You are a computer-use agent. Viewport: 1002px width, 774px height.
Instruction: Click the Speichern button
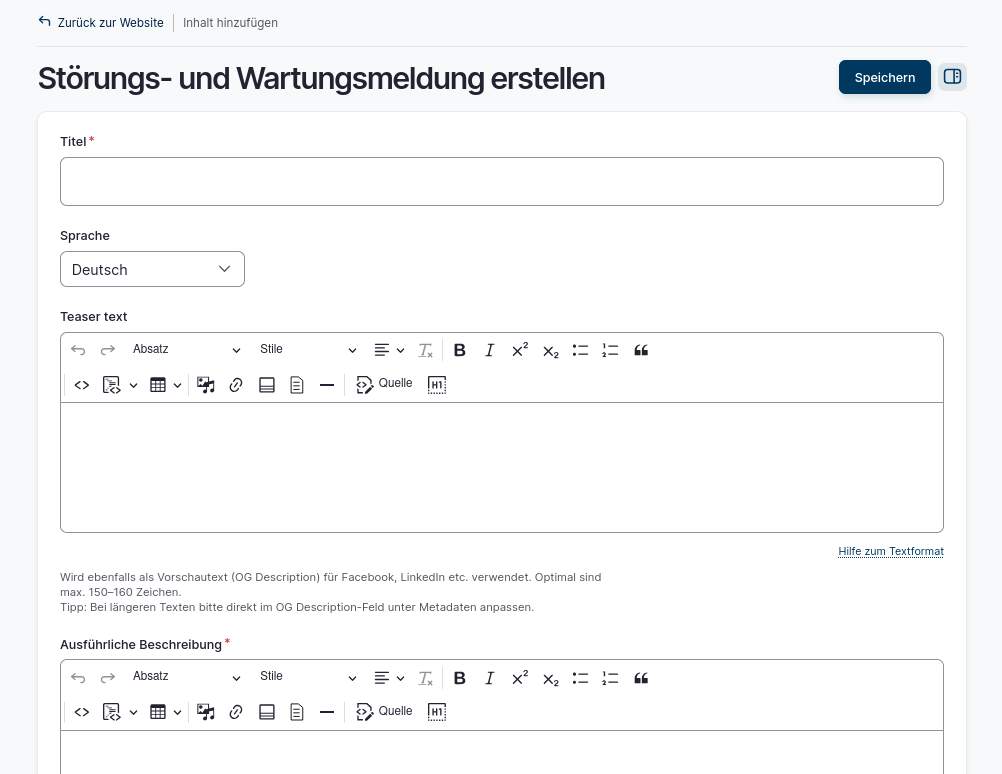click(x=884, y=77)
